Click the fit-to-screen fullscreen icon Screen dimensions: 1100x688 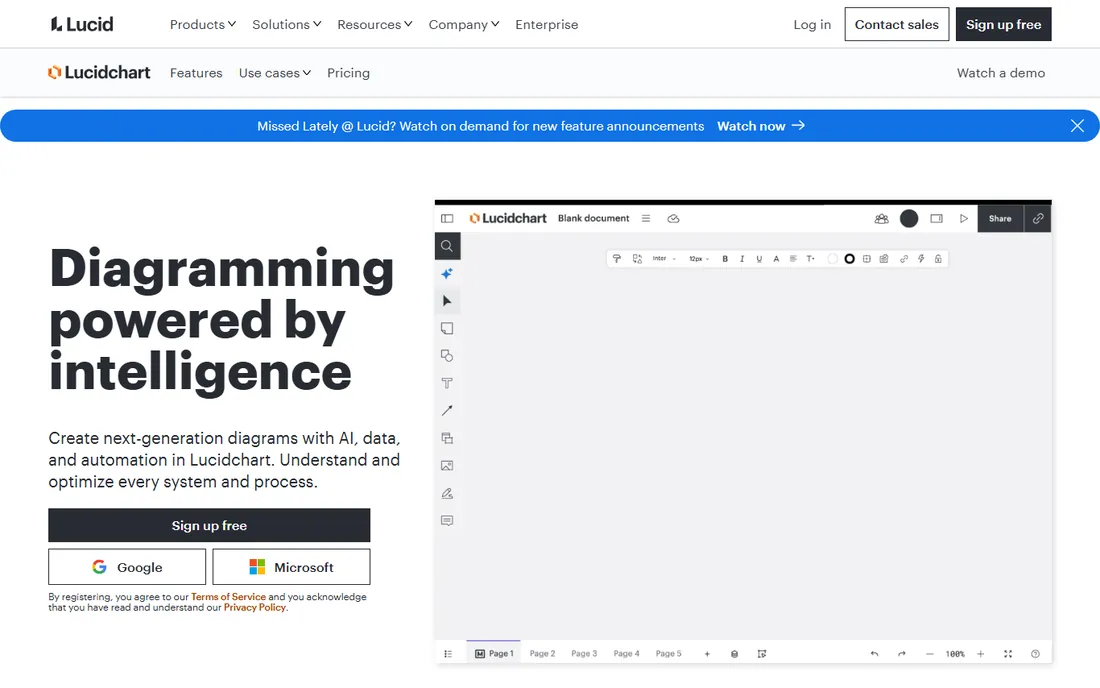1008,654
